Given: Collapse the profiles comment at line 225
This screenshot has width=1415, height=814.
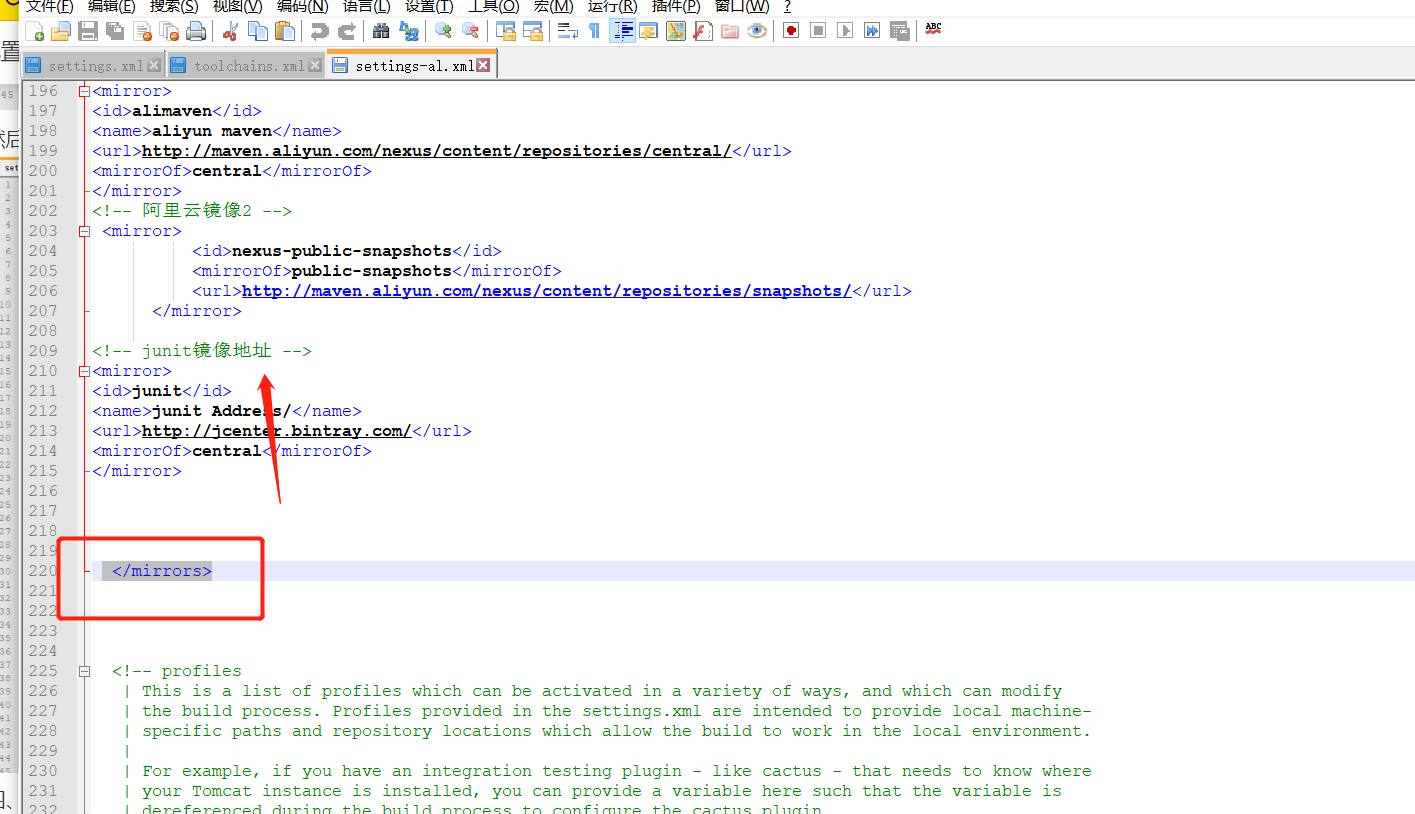Looking at the screenshot, I should [x=85, y=671].
